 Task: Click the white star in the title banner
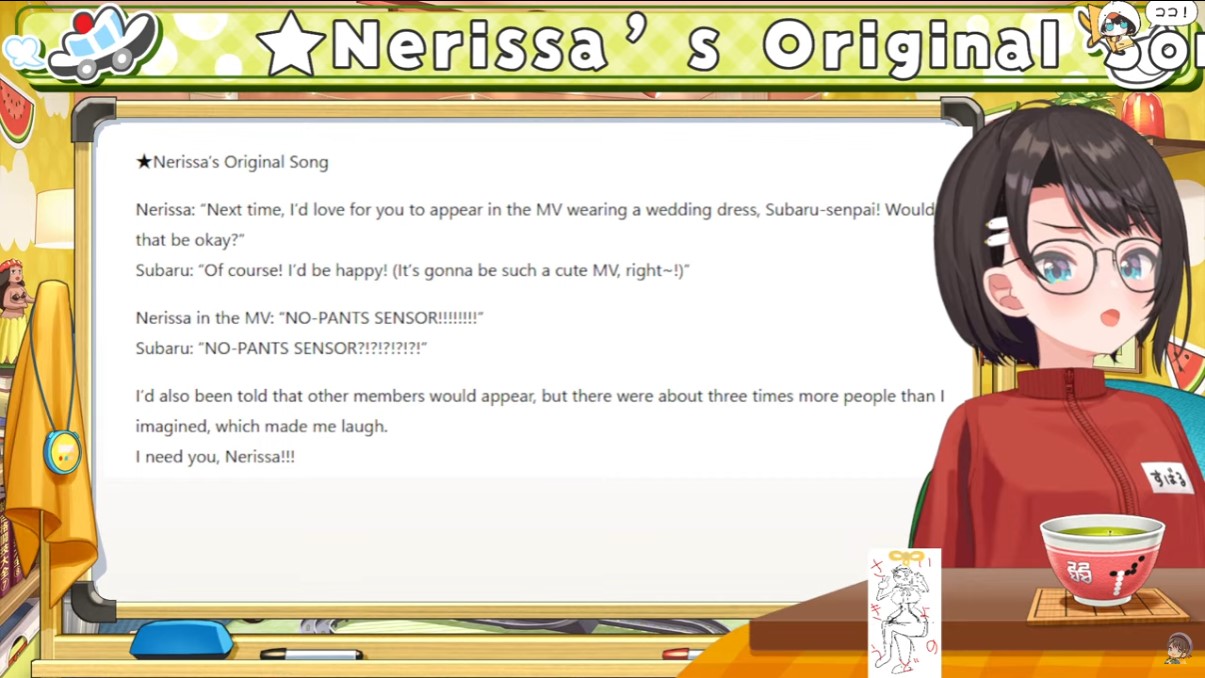[290, 46]
